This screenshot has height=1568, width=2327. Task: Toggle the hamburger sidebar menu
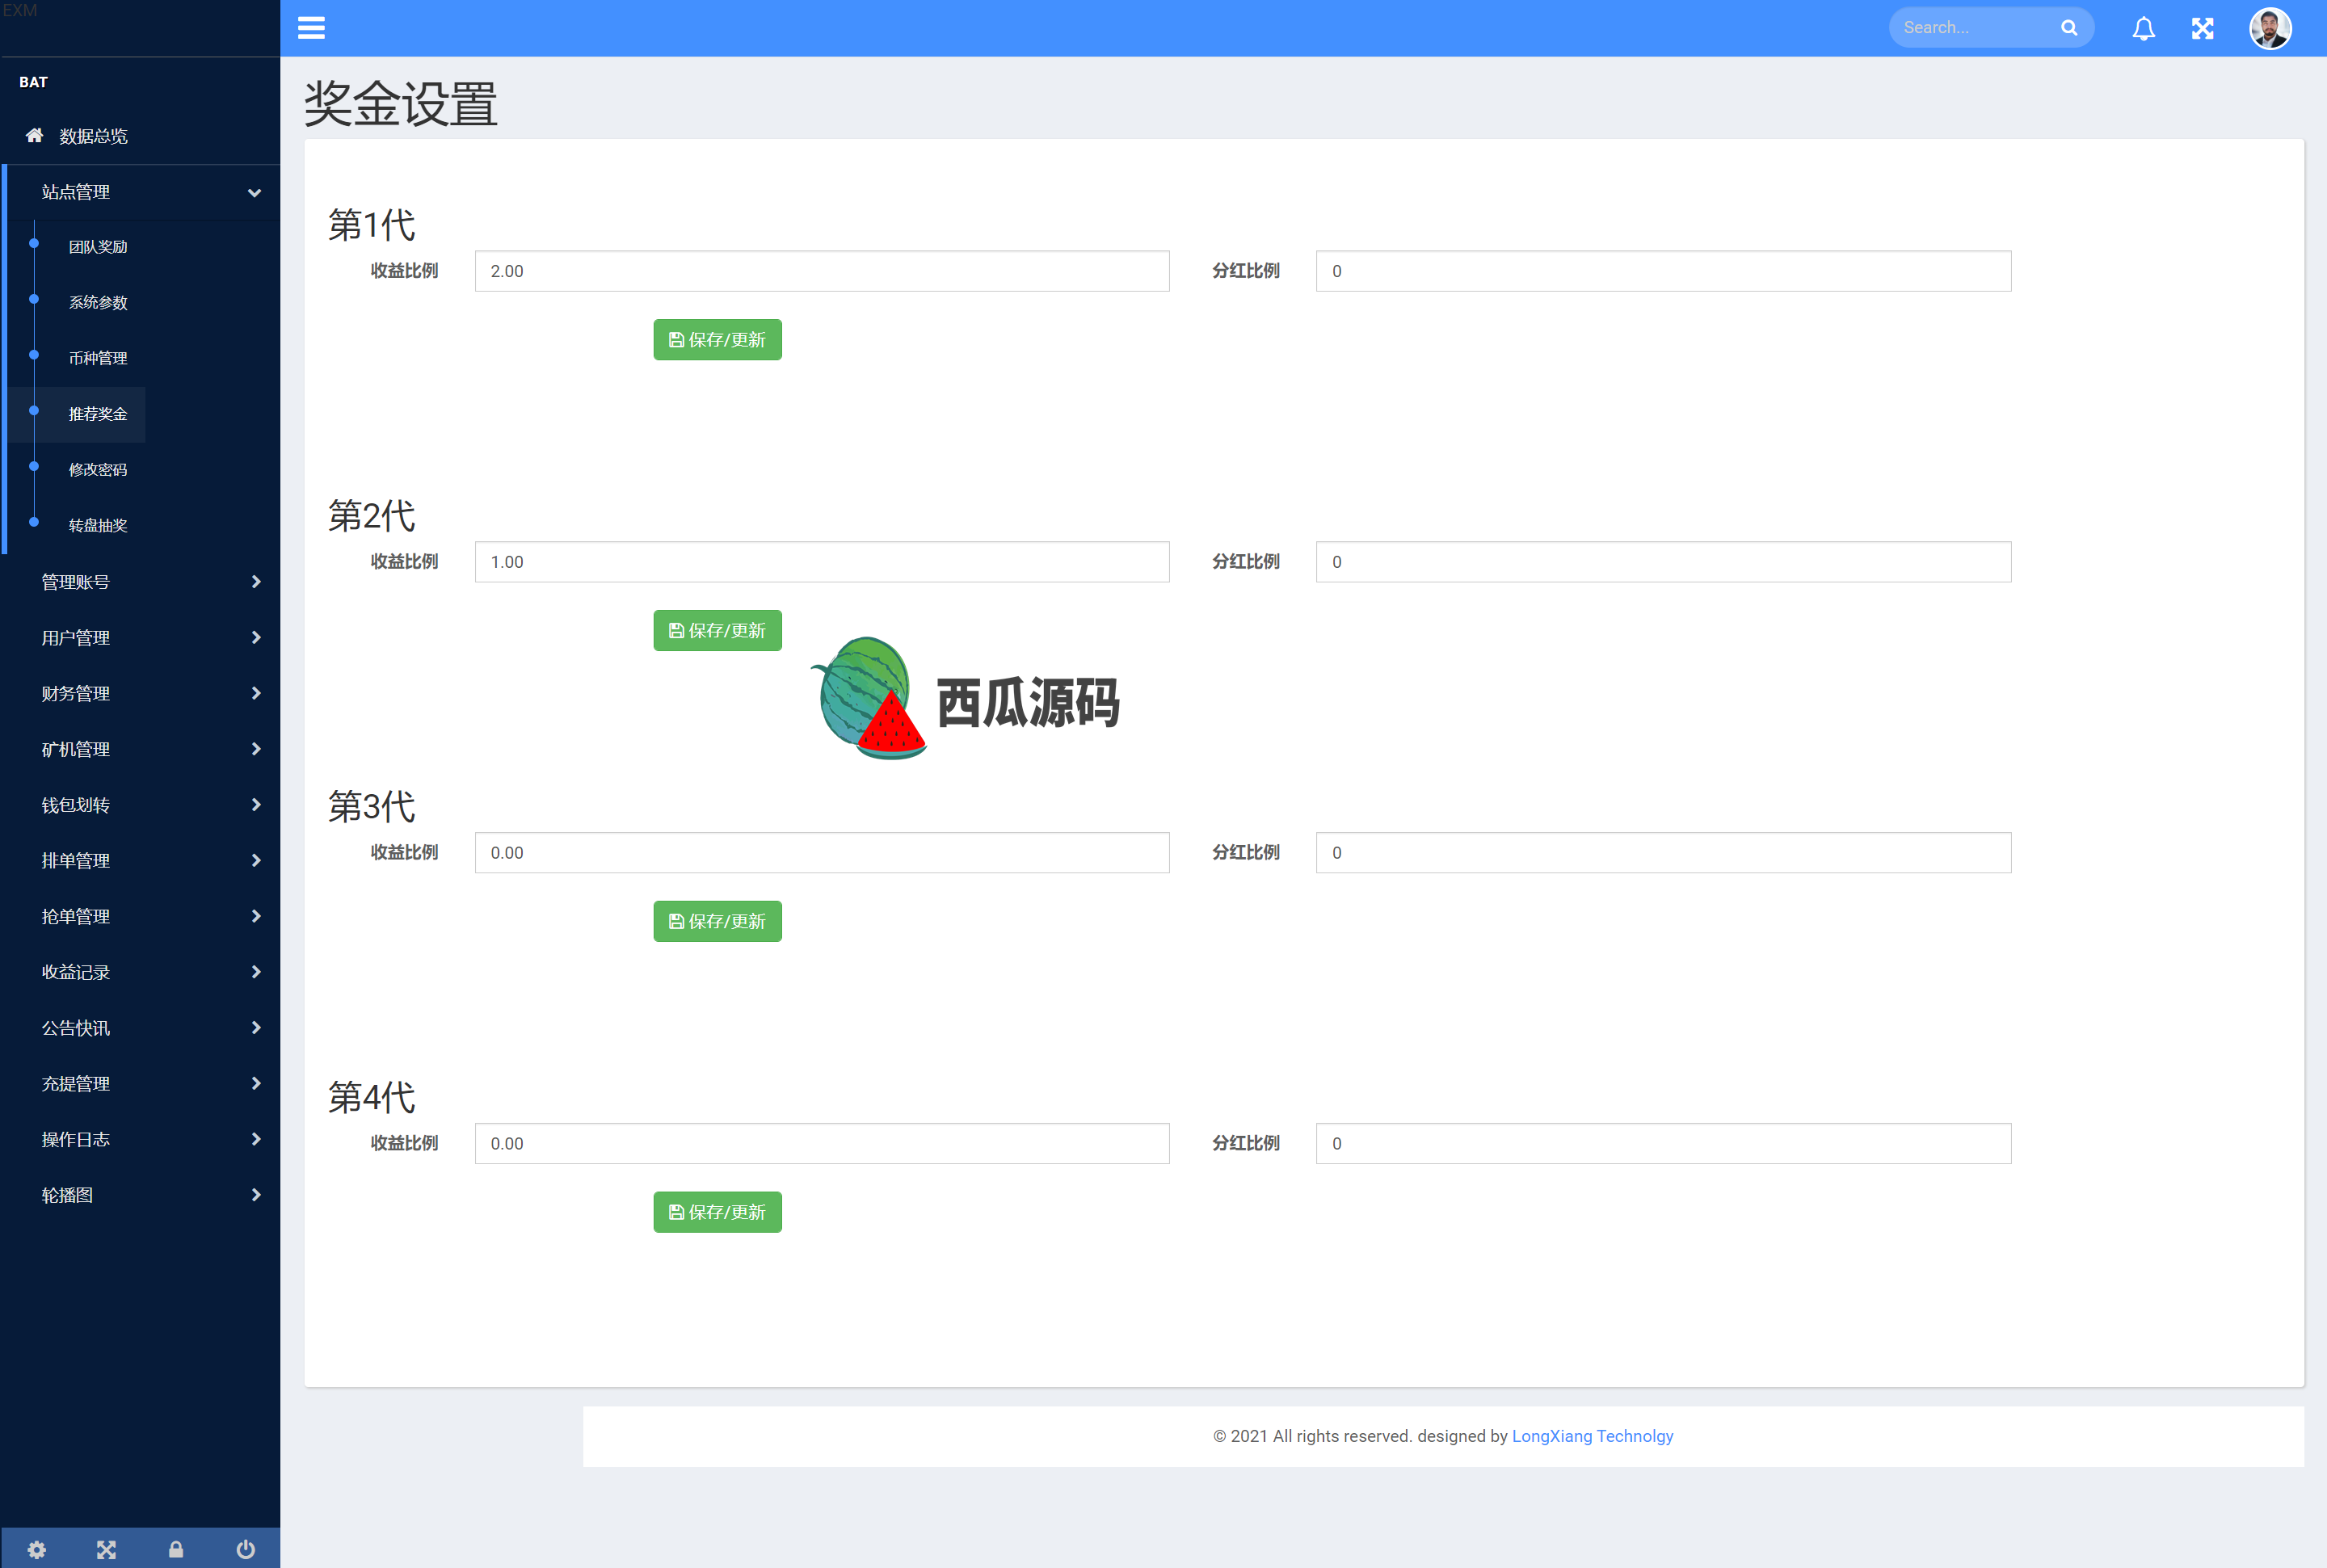click(311, 28)
